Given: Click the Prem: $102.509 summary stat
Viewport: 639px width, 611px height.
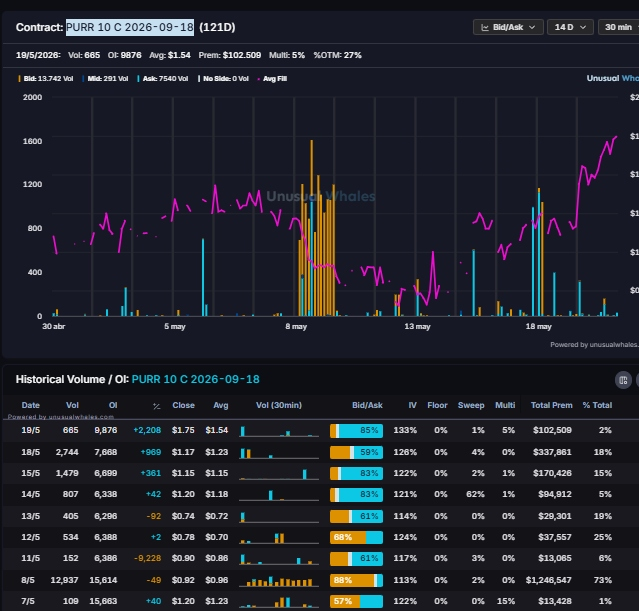Looking at the screenshot, I should click(230, 55).
